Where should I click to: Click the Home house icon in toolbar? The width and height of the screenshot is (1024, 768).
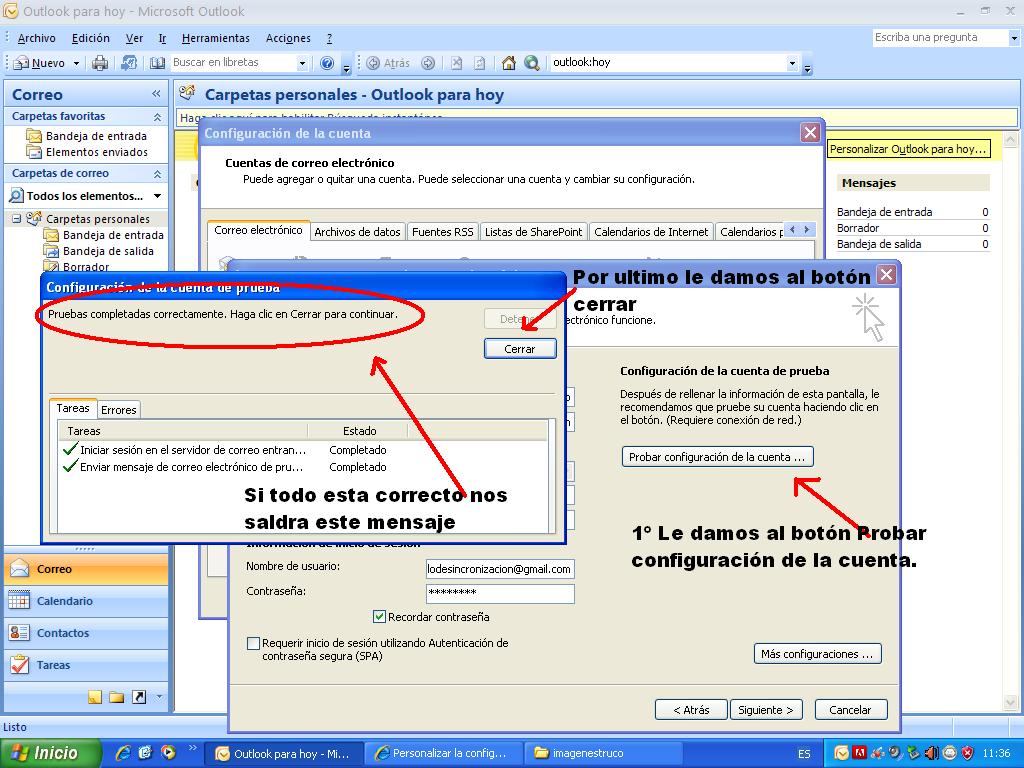click(x=509, y=63)
